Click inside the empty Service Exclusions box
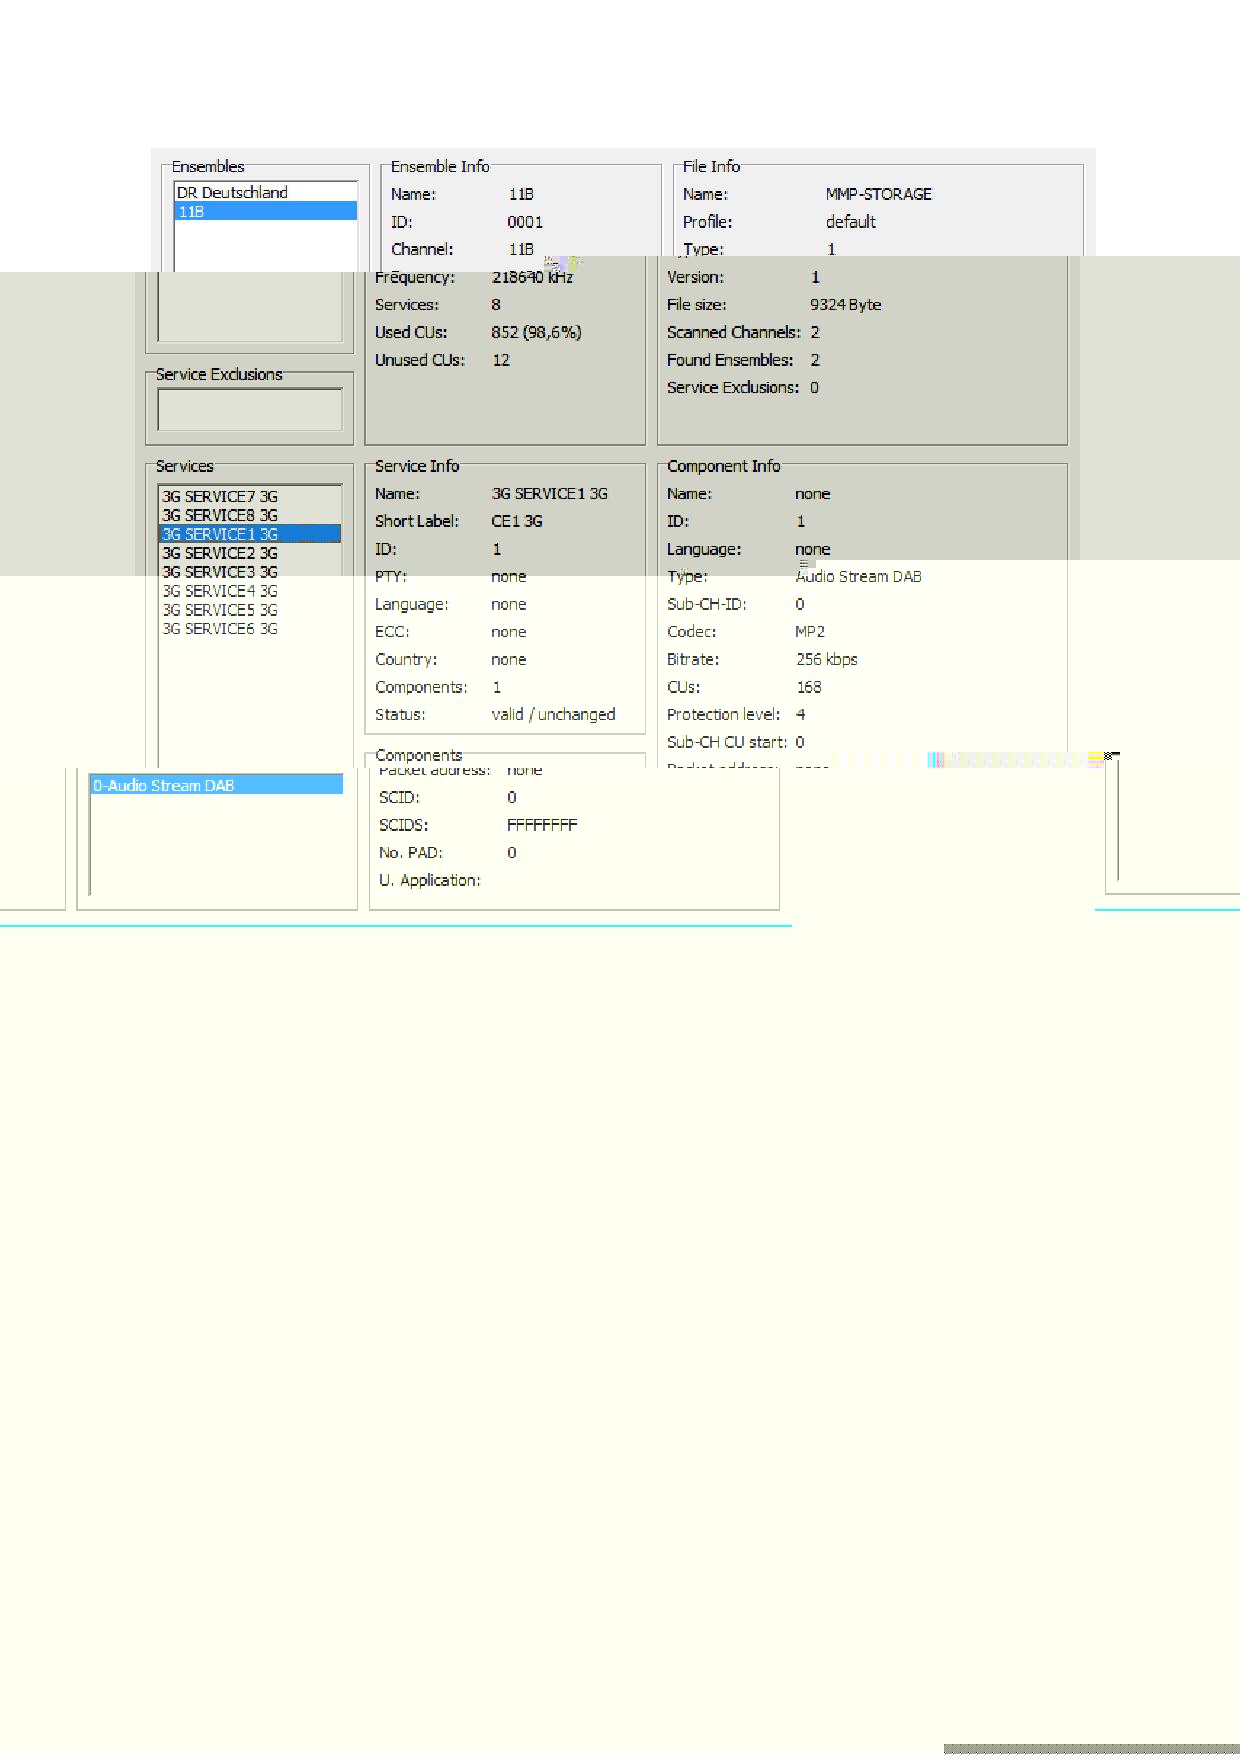Image resolution: width=1240 pixels, height=1754 pixels. point(249,409)
